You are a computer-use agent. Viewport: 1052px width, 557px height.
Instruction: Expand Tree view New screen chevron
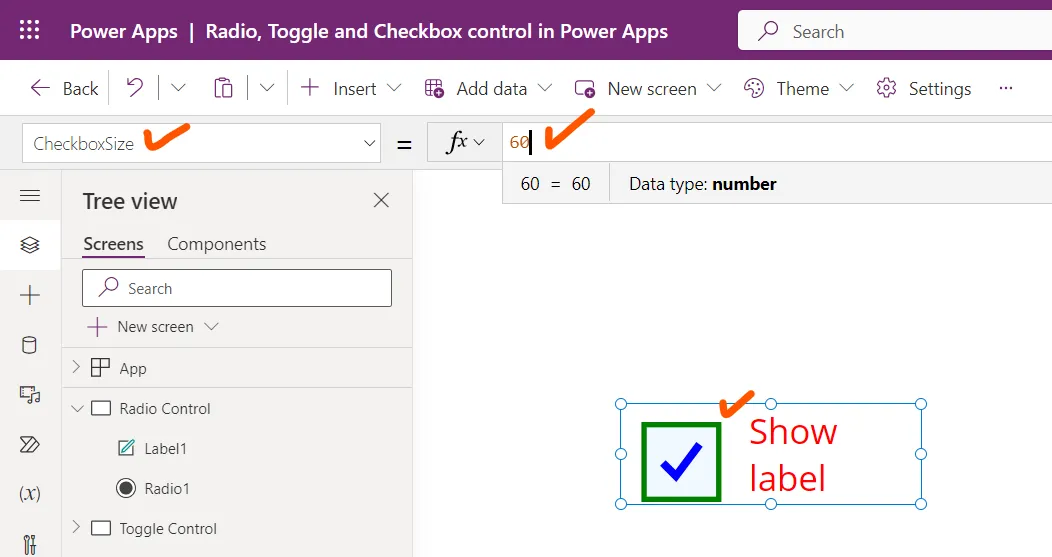click(x=211, y=326)
